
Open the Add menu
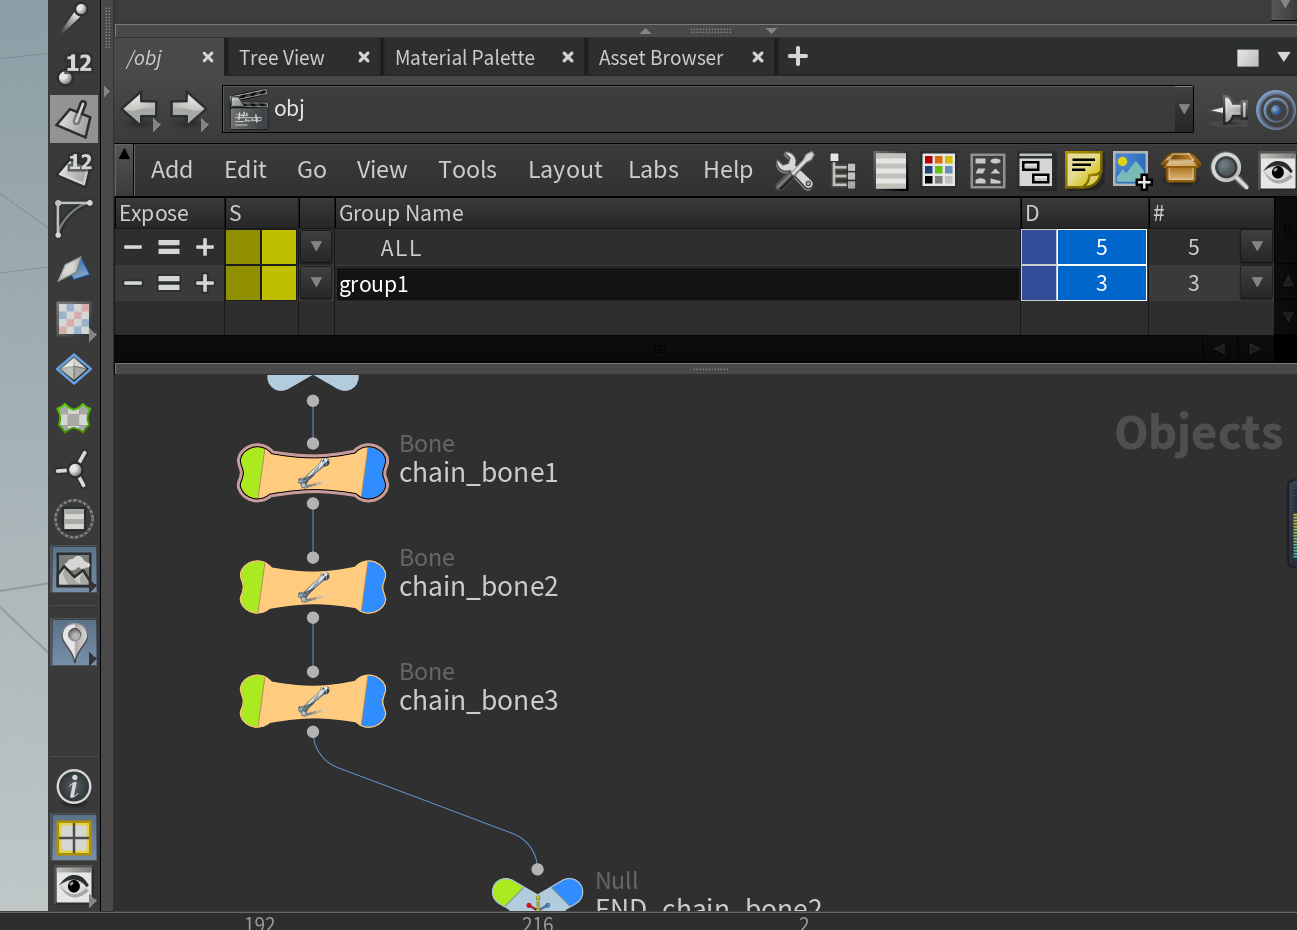[x=172, y=170]
